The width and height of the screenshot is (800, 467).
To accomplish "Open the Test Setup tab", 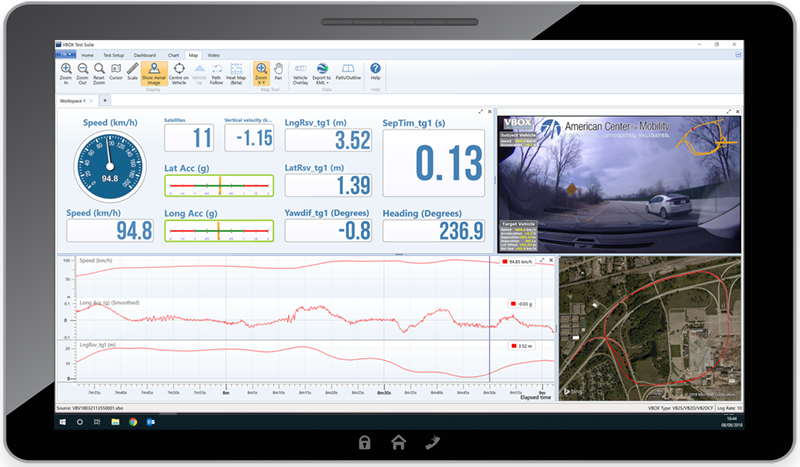I will [112, 54].
